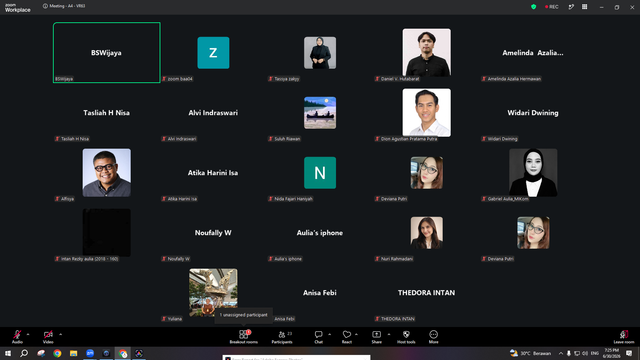Viewport: 640px width, 360px height.
Task: Select Dion Agustian Pratama Putra's photo
Action: (x=427, y=113)
